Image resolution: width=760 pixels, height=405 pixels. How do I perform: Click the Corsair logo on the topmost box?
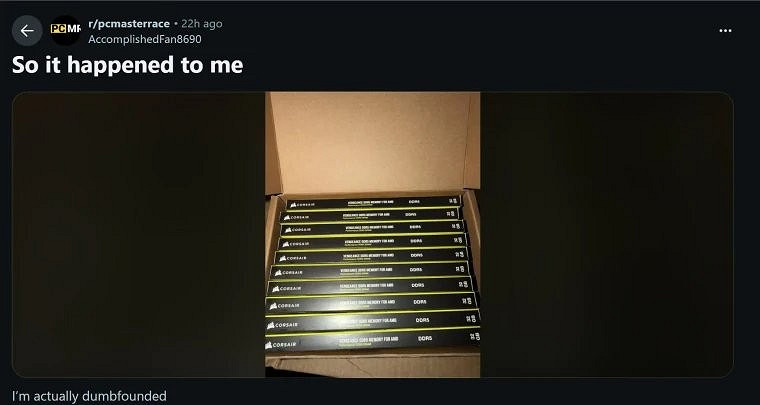click(300, 203)
